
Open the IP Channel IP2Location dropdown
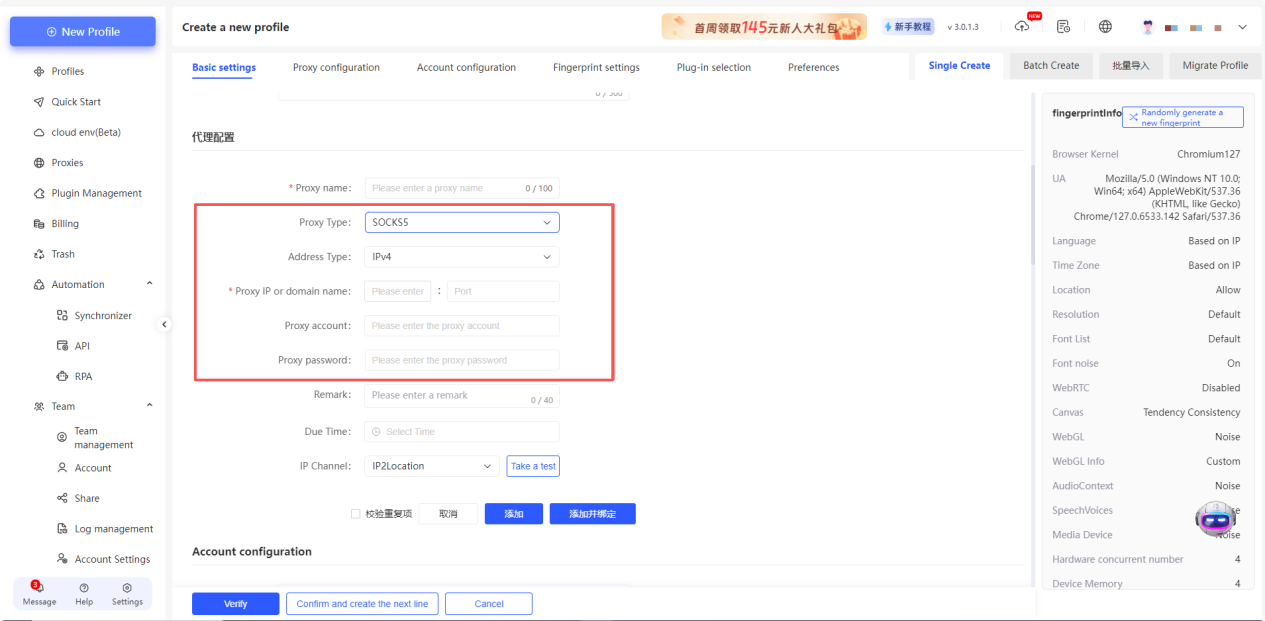tap(431, 466)
